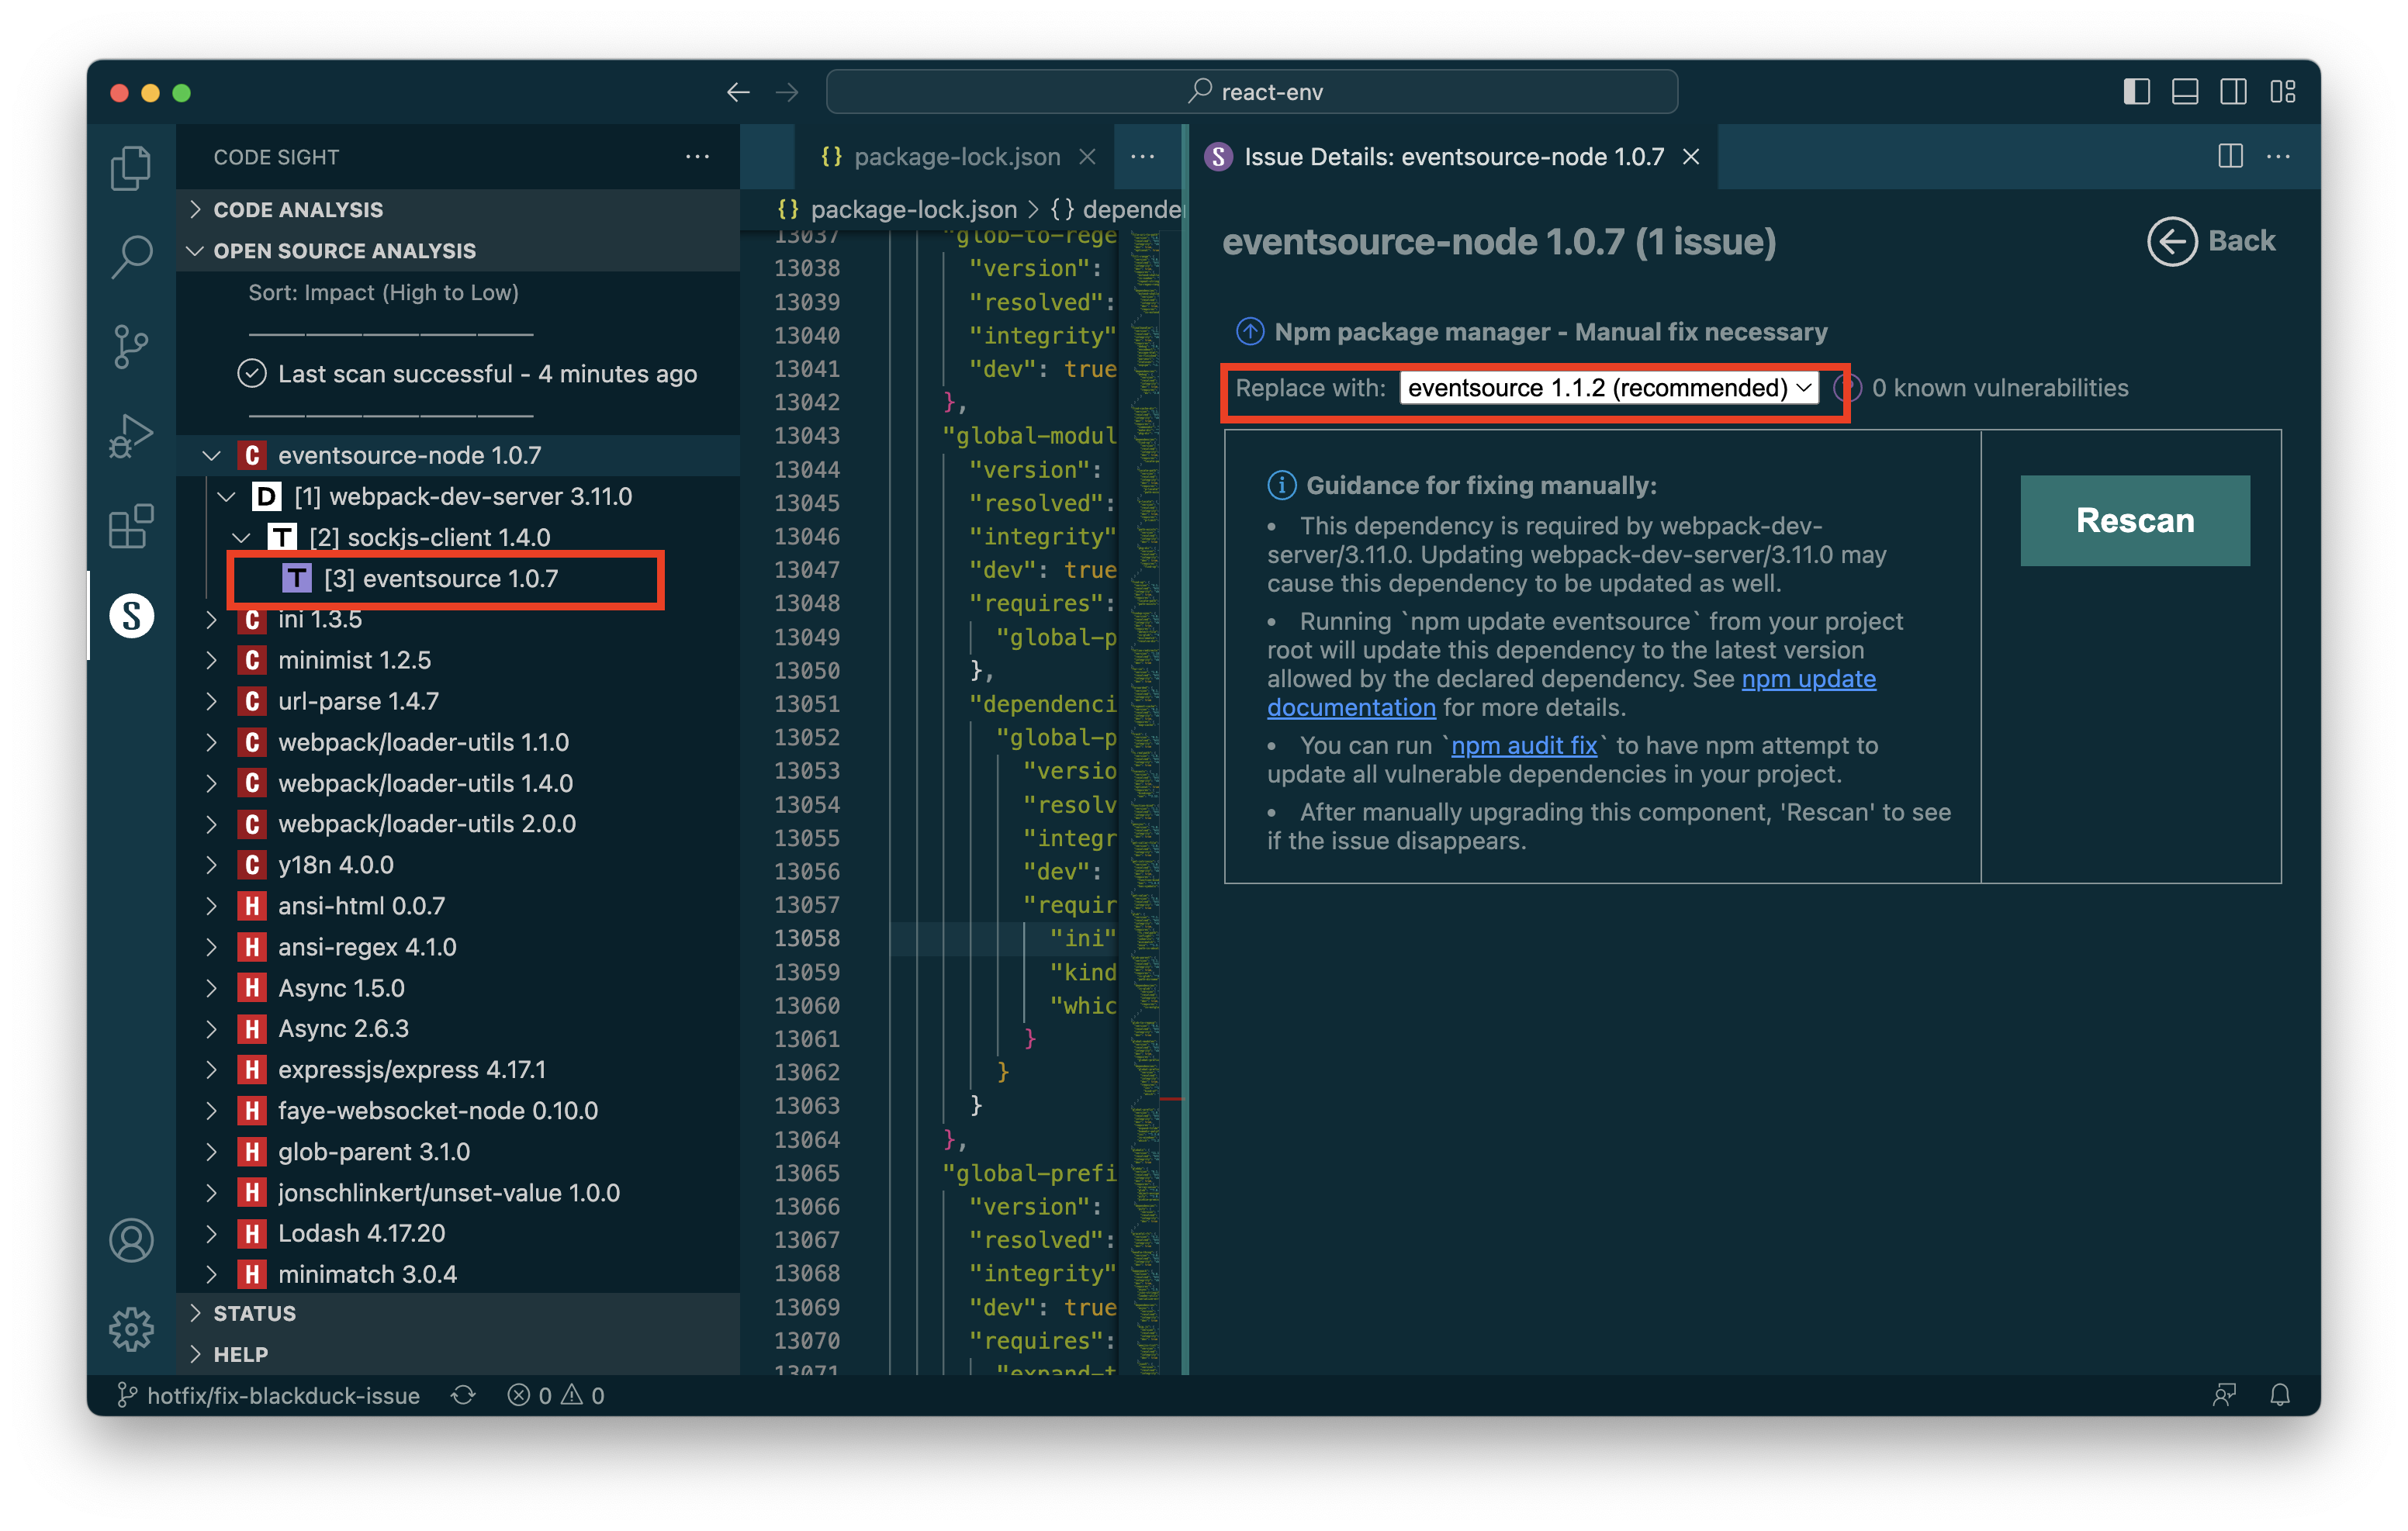2408x1531 pixels.
Task: Click the Back arrow button
Action: (2211, 241)
